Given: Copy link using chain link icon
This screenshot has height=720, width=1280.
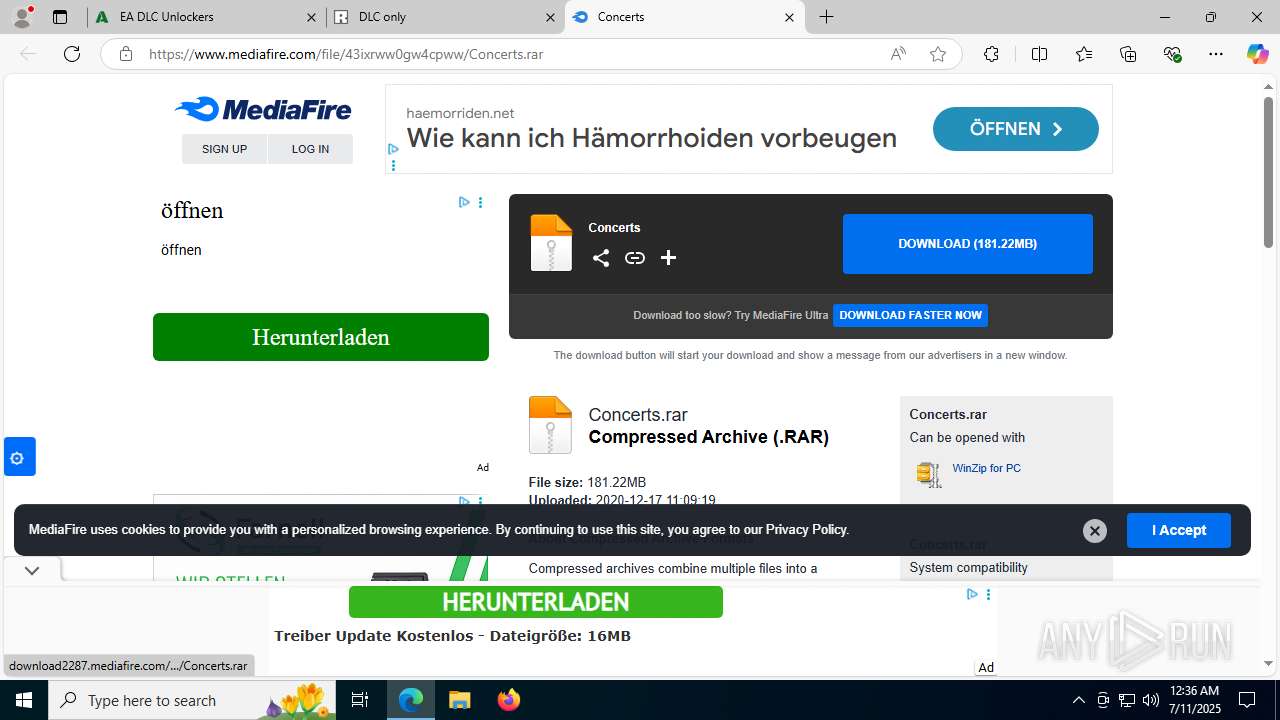Looking at the screenshot, I should tap(635, 258).
